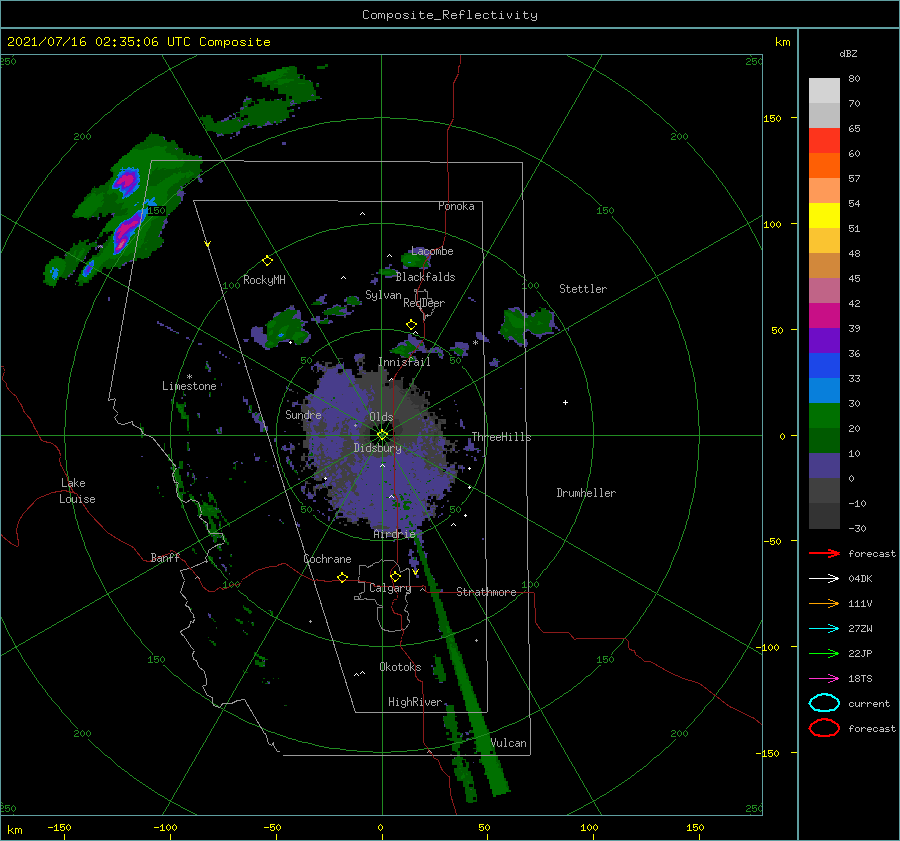Viewport: 900px width, 841px height.
Task: Click the red forecast arrow in legend
Action: tap(824, 553)
